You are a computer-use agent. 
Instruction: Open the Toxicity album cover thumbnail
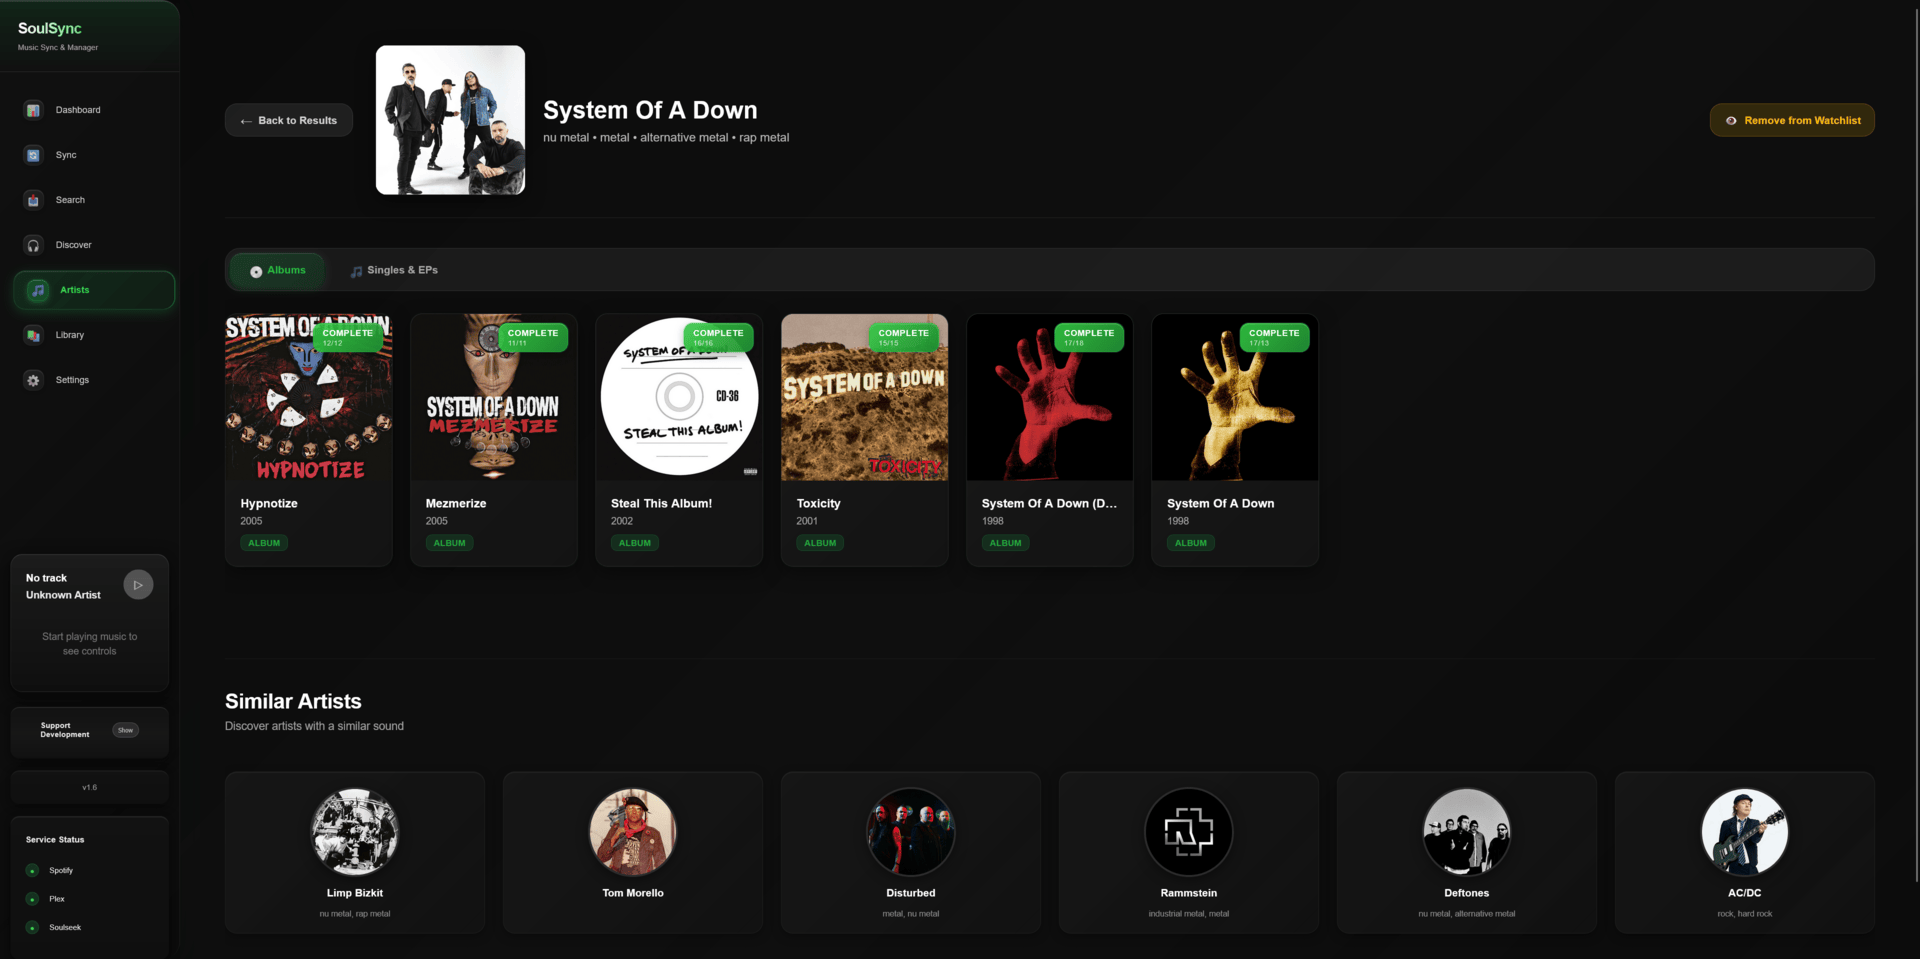[x=863, y=397]
